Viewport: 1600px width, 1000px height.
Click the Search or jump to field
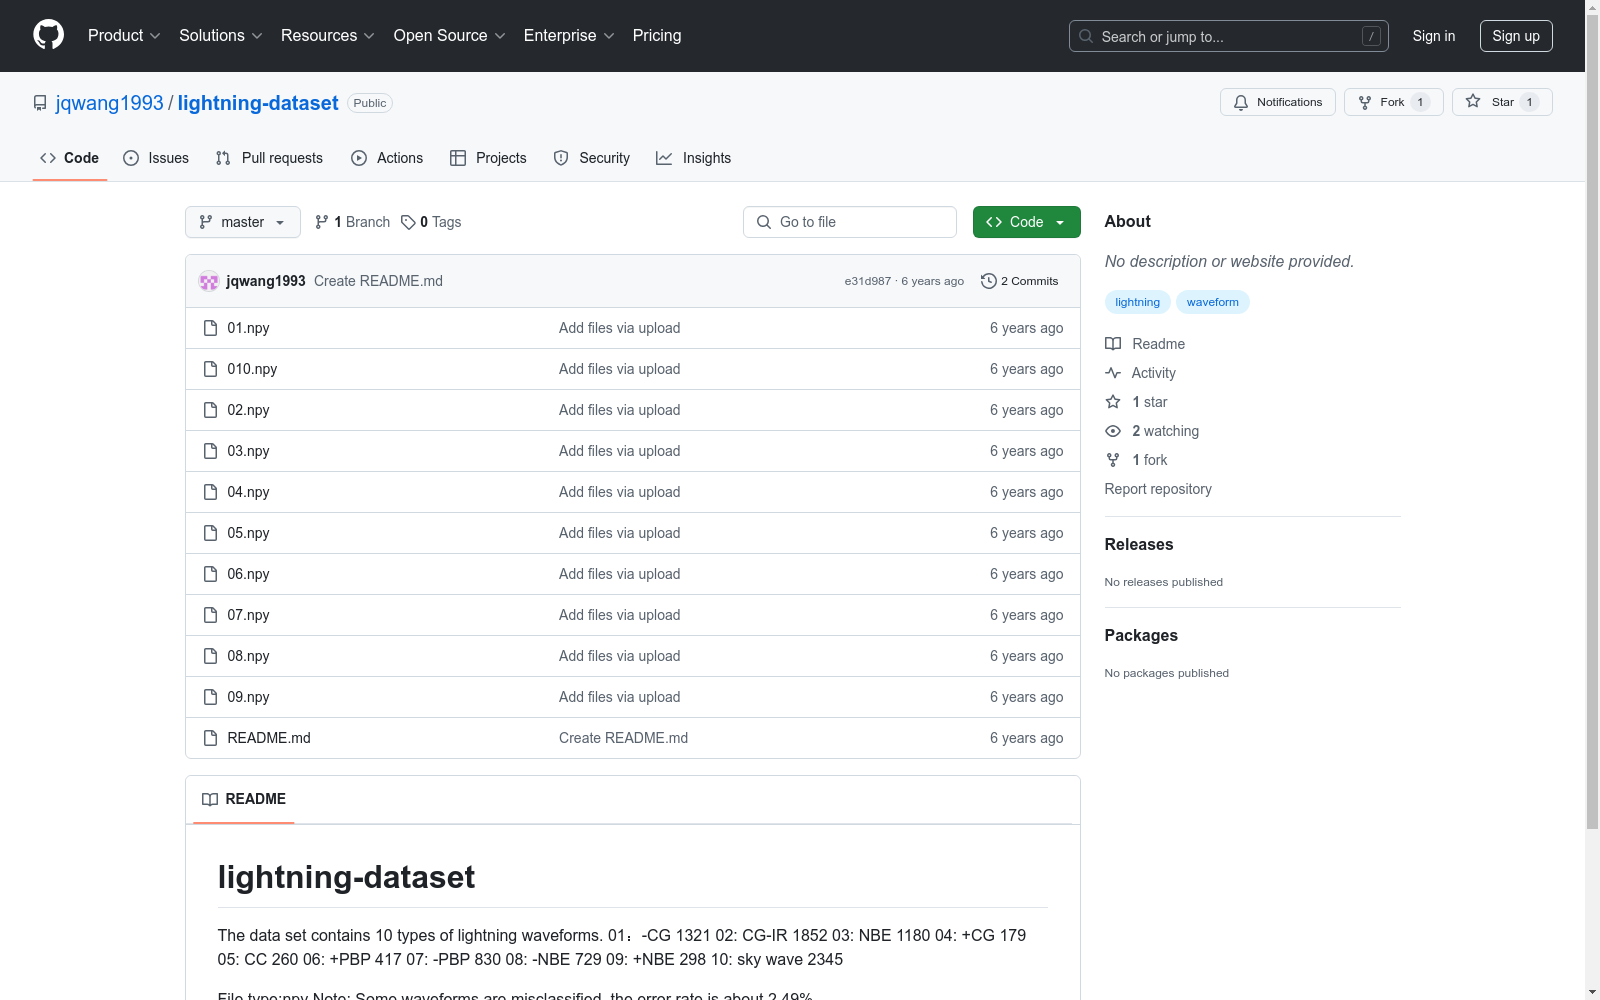pos(1228,36)
